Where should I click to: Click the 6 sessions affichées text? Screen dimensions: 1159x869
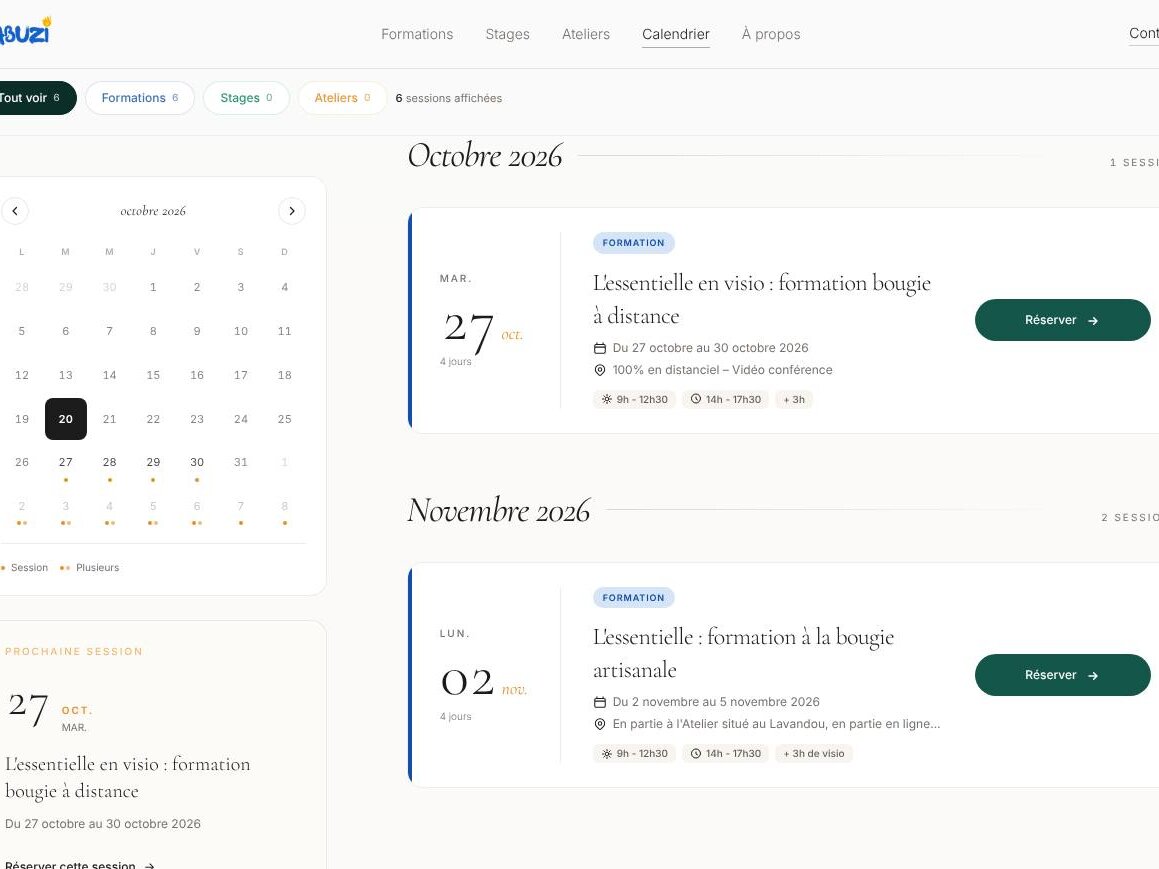449,98
